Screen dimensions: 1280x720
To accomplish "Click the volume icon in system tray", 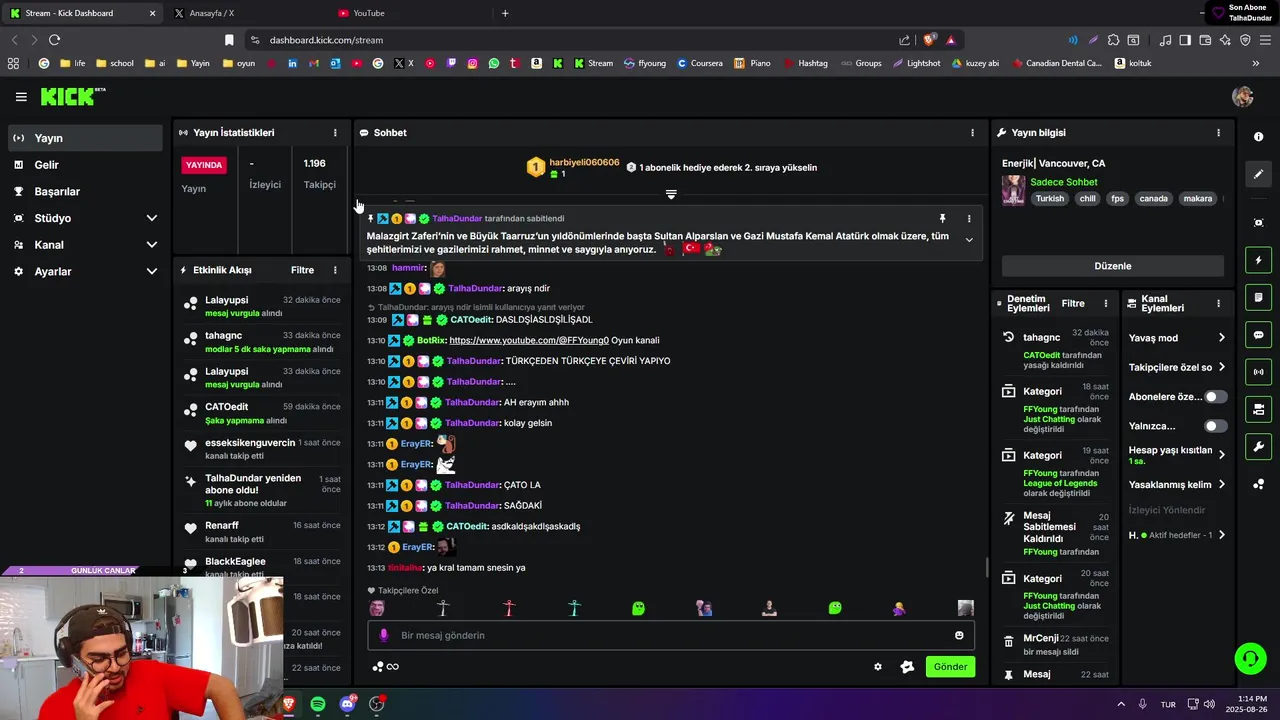I will coord(1209,704).
